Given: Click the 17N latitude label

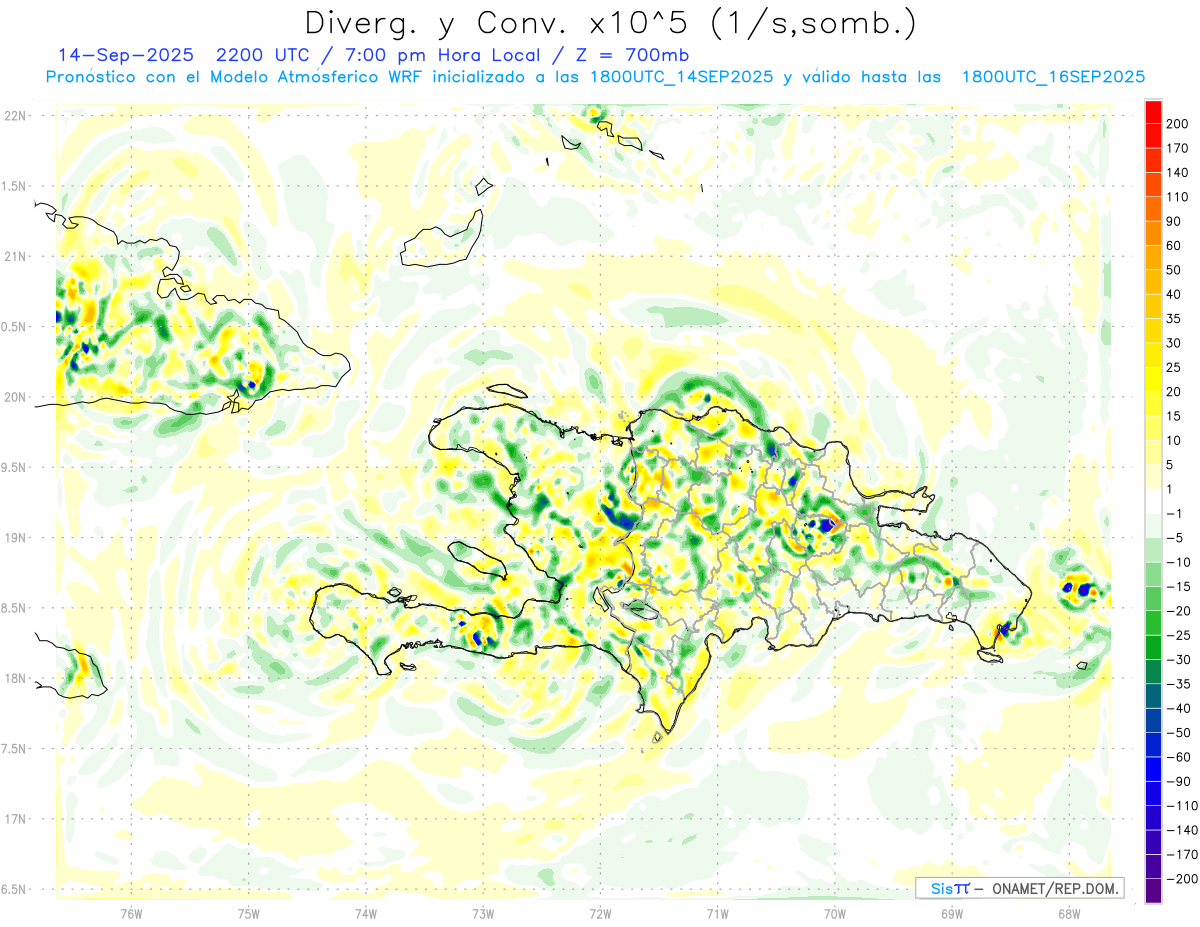Looking at the screenshot, I should click(15, 819).
